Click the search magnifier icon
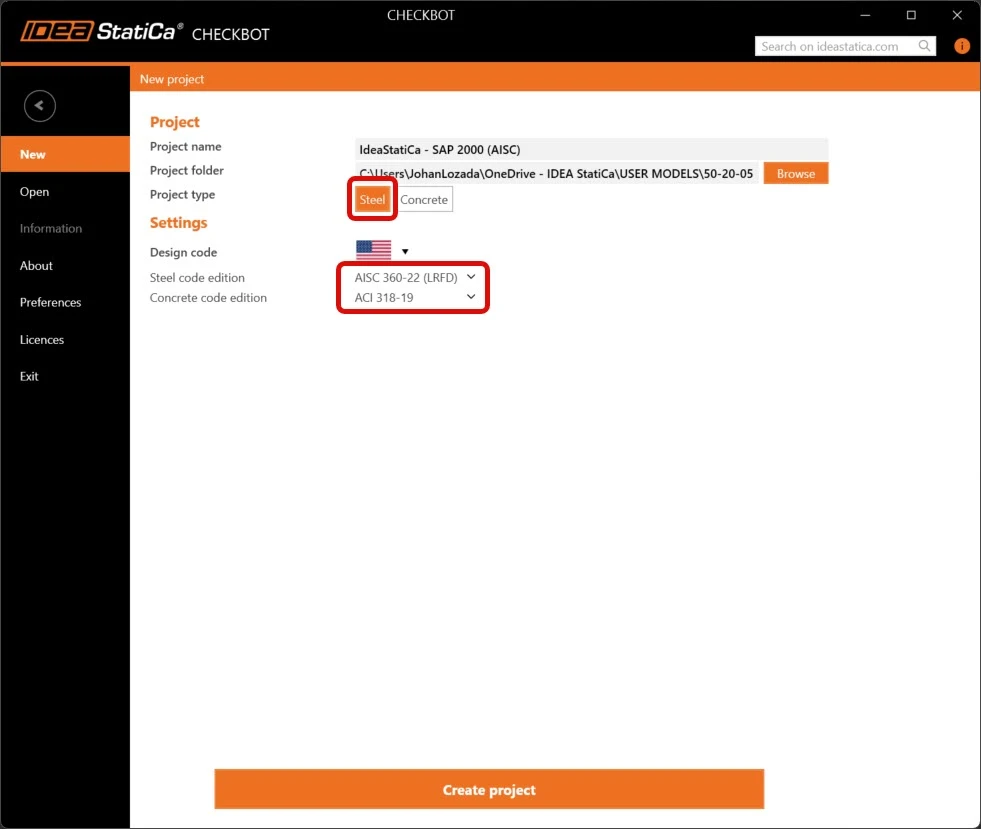The height and width of the screenshot is (829, 981). (924, 46)
